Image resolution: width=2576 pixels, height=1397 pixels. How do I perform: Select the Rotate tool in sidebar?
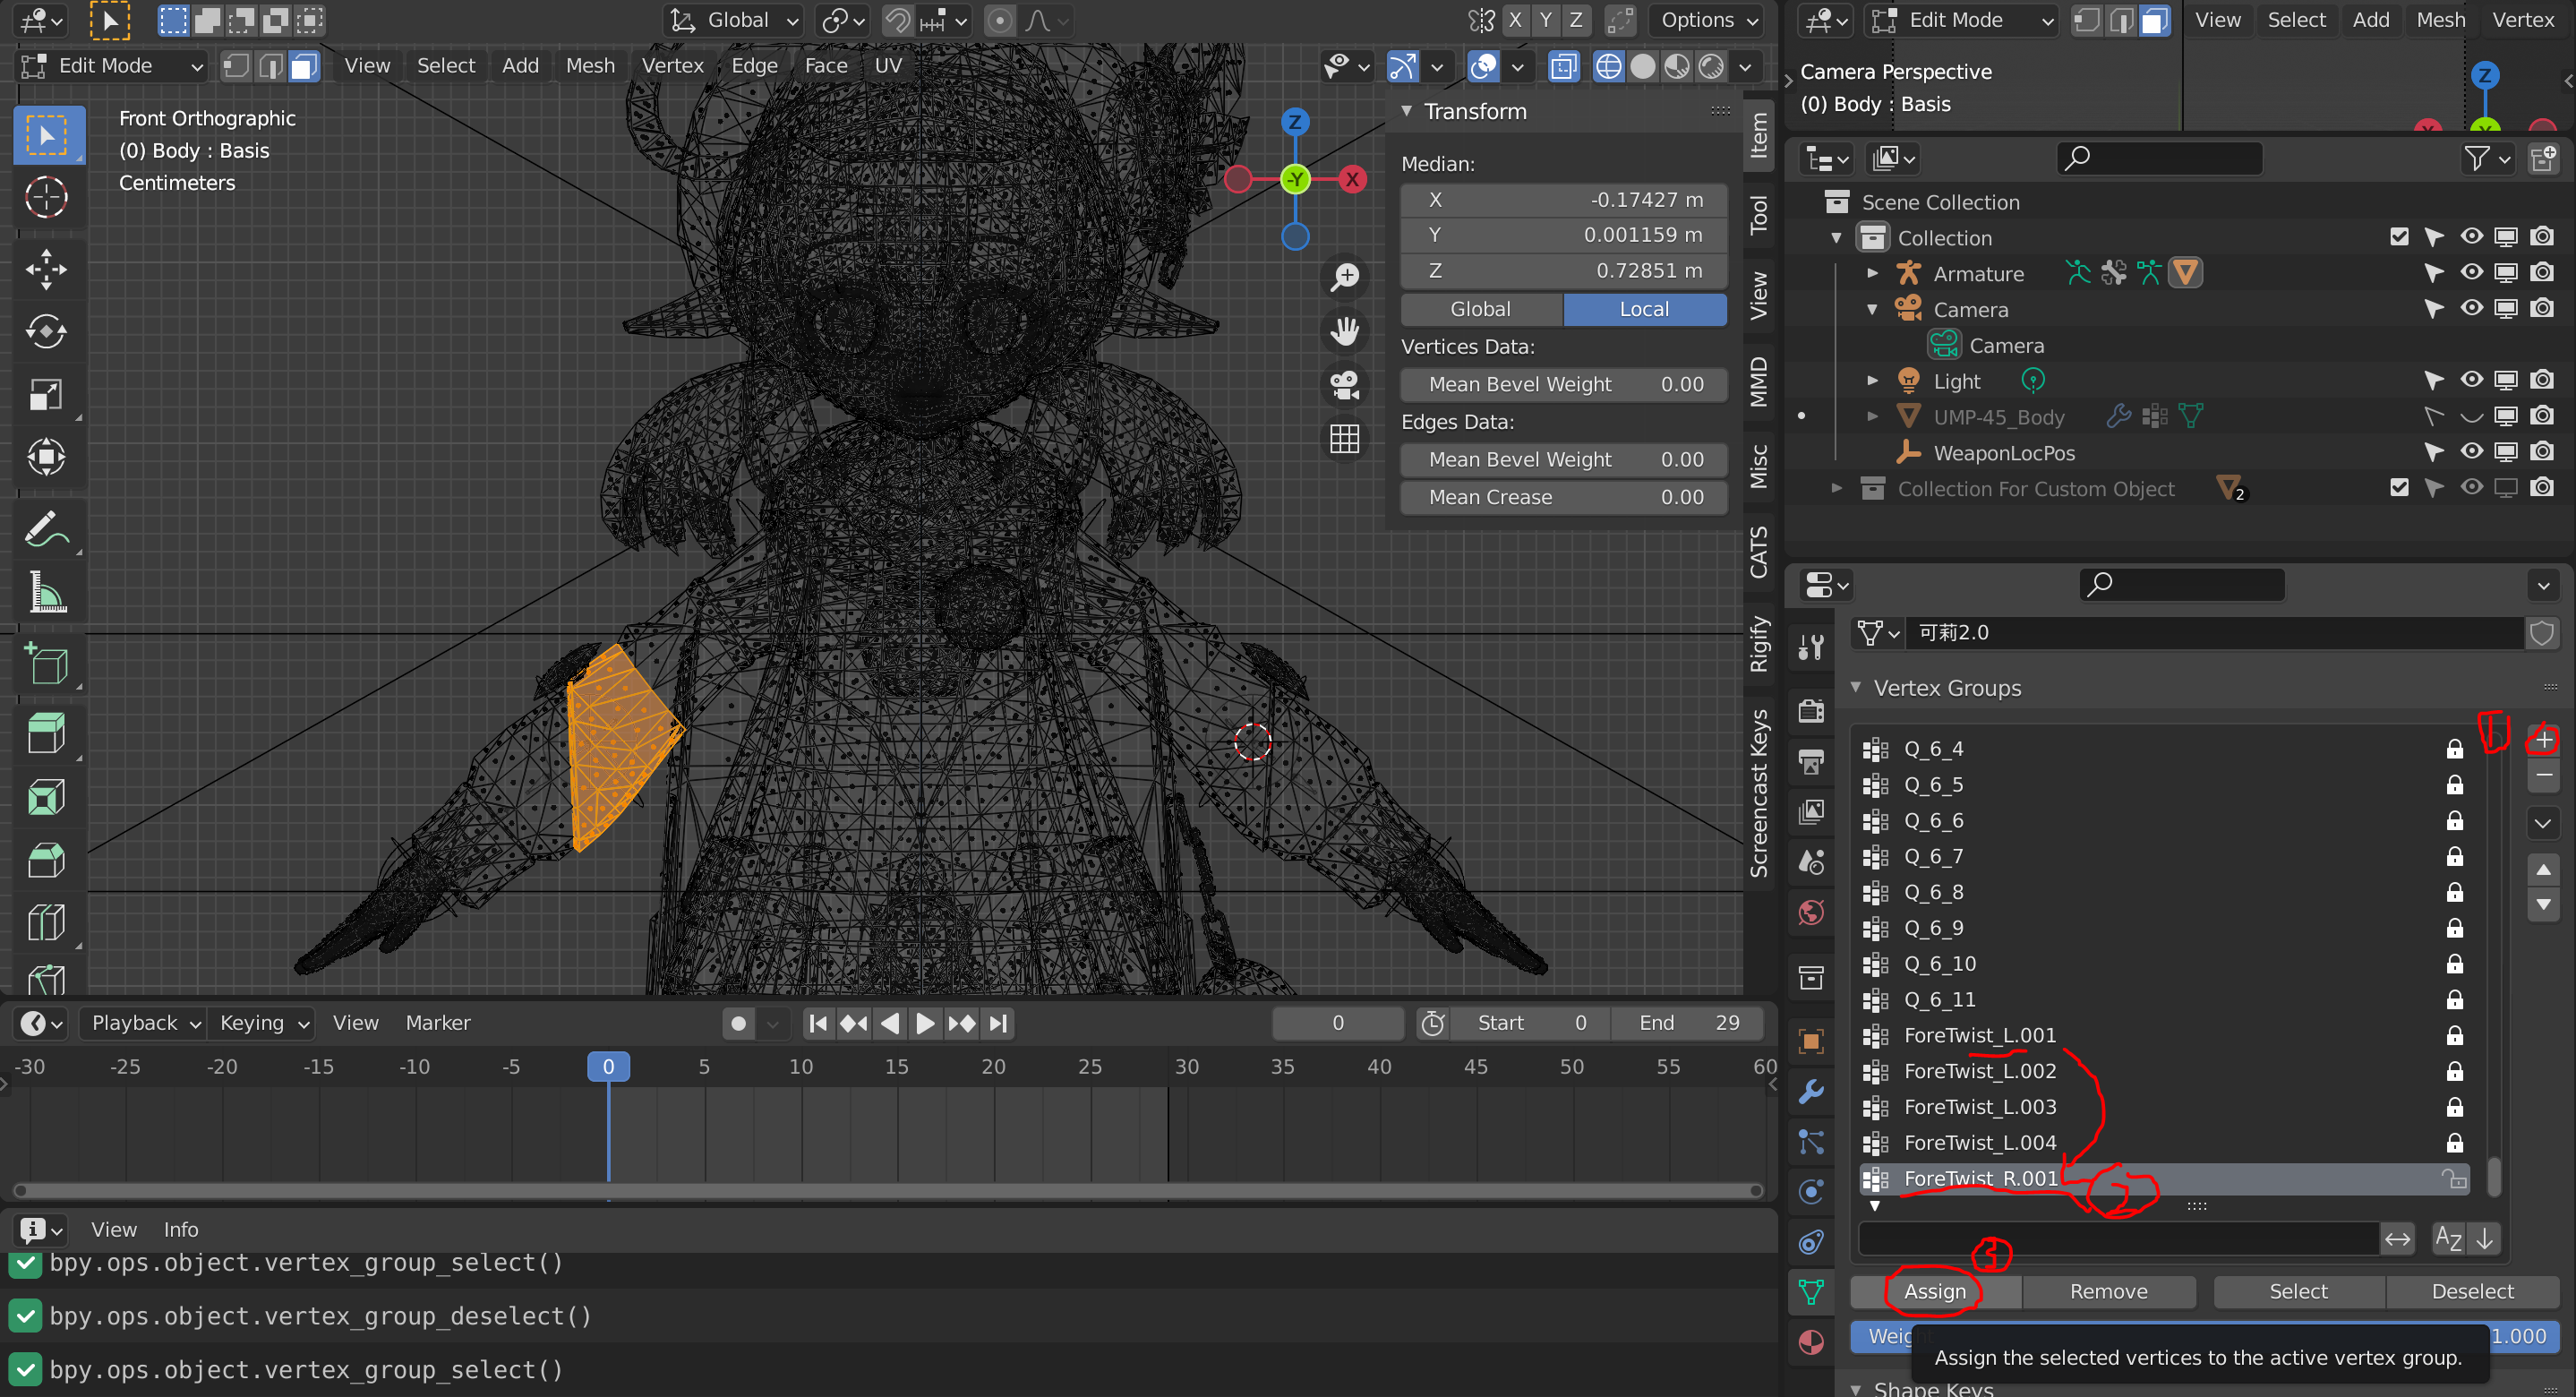click(x=47, y=332)
